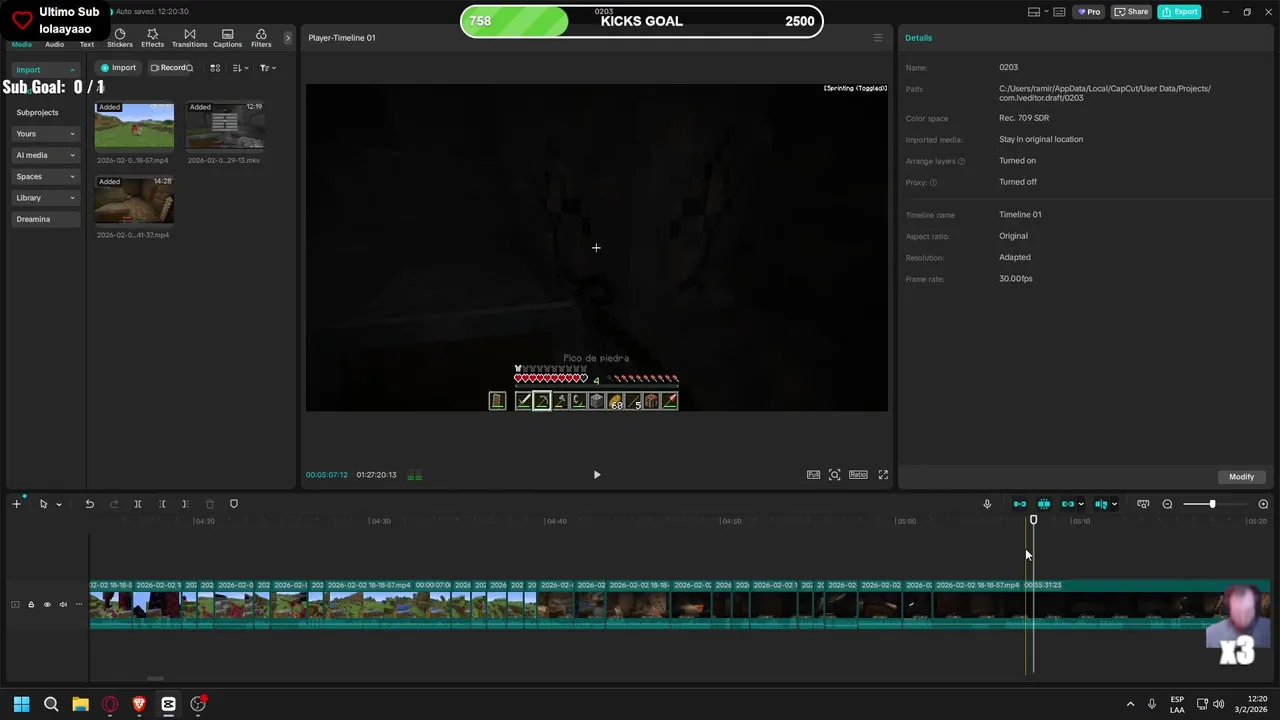This screenshot has height=720, width=1280.
Task: Hide the main video track with eye icon
Action: pyautogui.click(x=47, y=604)
